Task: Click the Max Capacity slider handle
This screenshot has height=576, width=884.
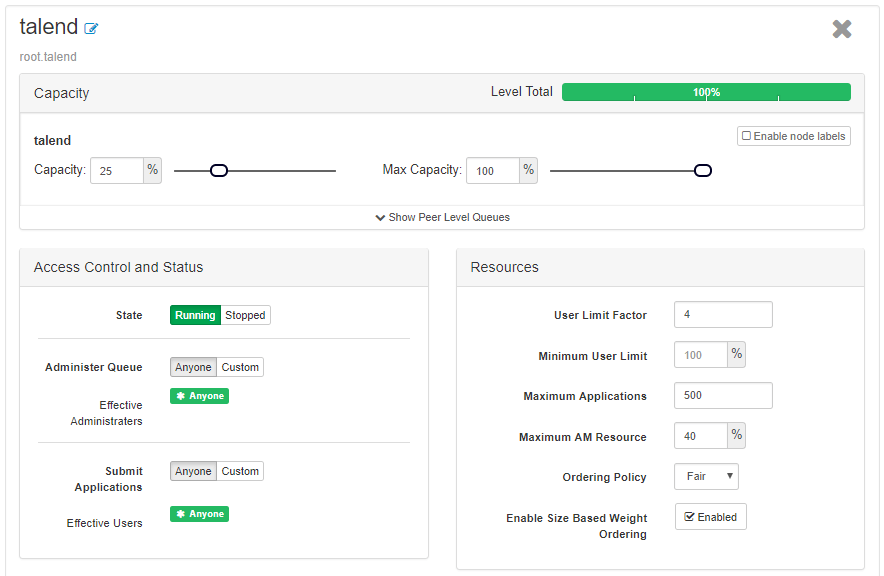Action: [x=702, y=170]
